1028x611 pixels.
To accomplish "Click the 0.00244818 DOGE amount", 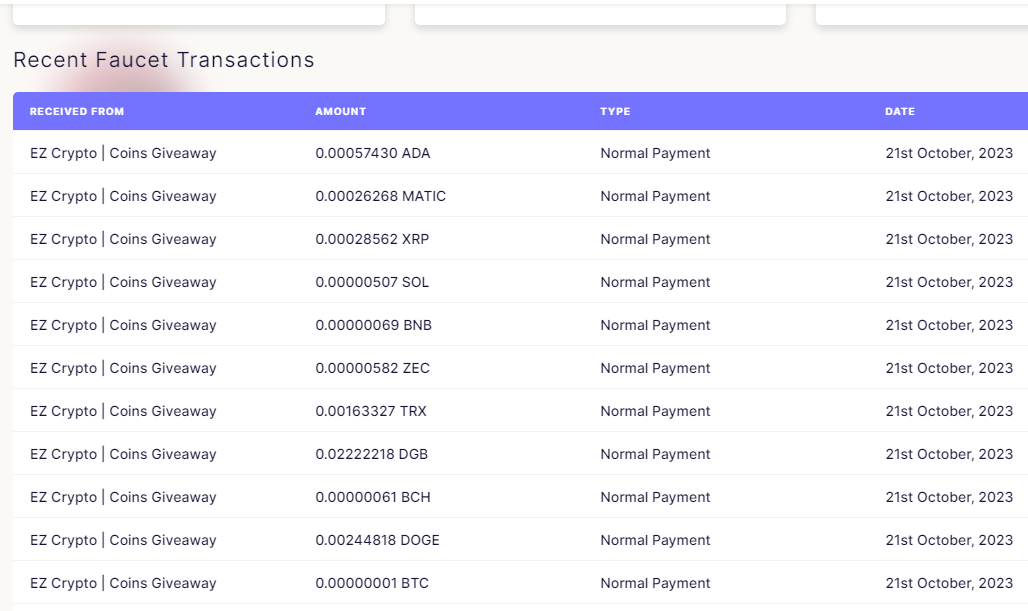I will [x=377, y=540].
